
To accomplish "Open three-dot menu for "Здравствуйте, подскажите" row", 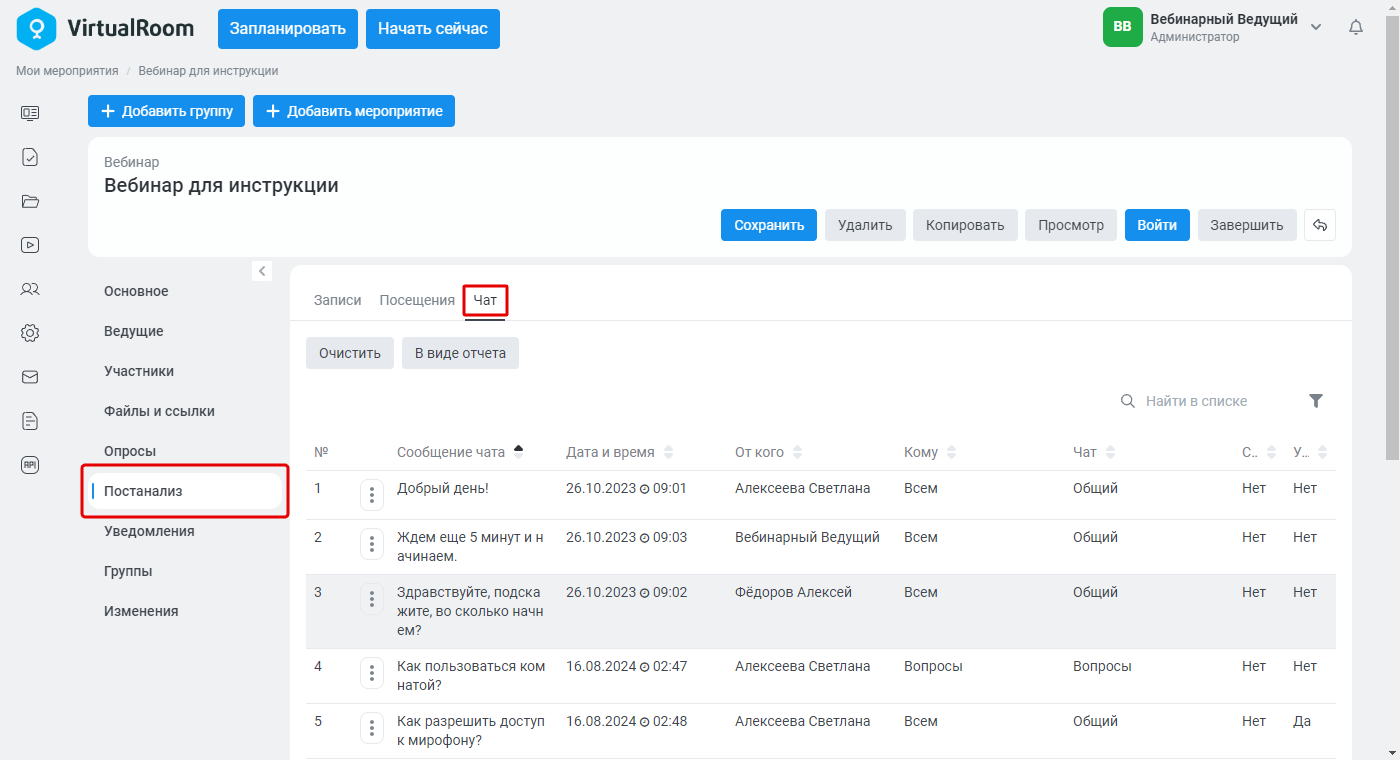I will point(372,598).
